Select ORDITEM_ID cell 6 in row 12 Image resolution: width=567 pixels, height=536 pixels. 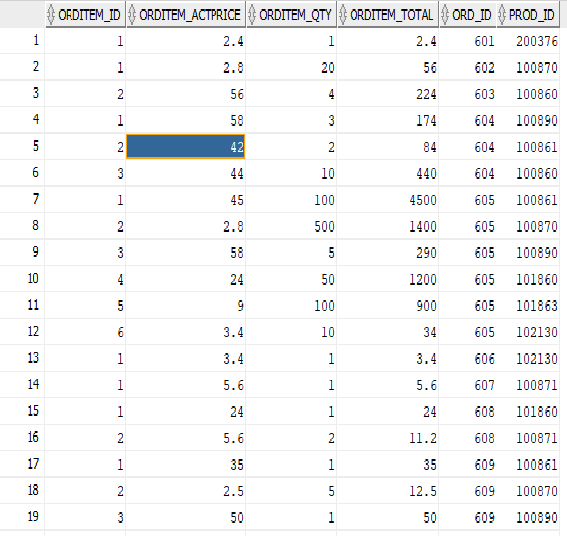point(85,332)
